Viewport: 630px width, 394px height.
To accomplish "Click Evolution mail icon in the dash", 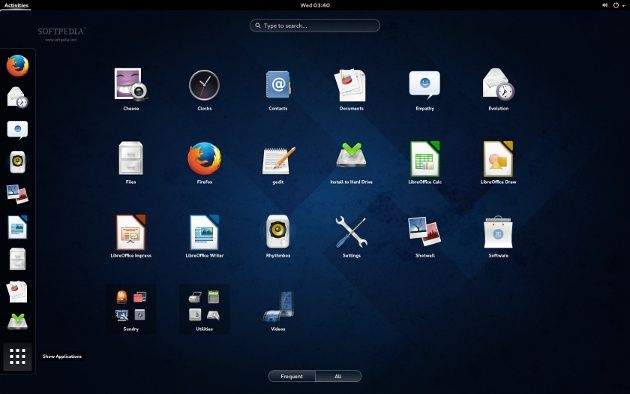I will click(18, 97).
